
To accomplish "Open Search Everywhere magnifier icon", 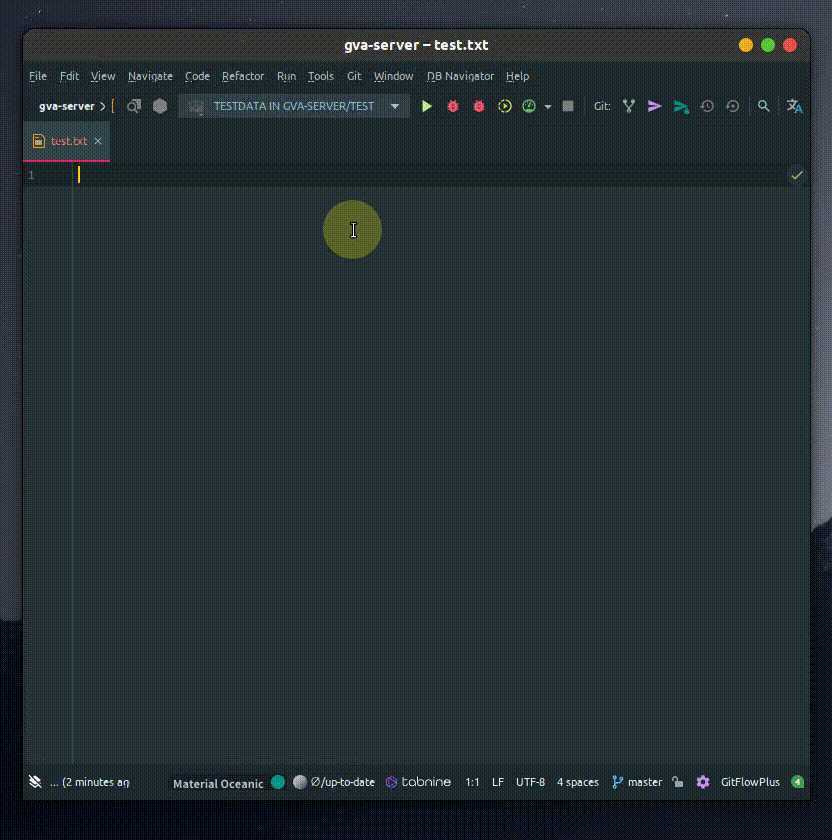I will tap(764, 106).
